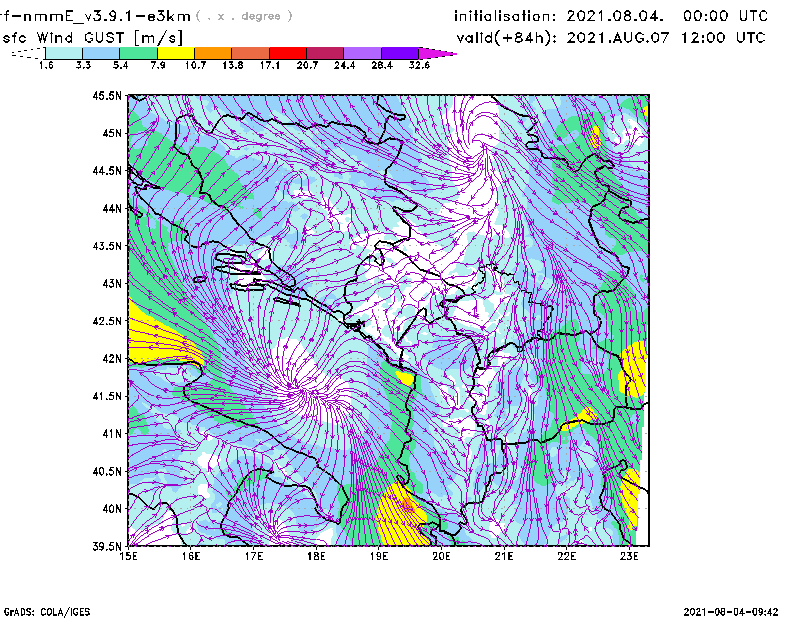Click the '( . x . degree )' resolution text
The image size is (800, 618).
point(244,16)
